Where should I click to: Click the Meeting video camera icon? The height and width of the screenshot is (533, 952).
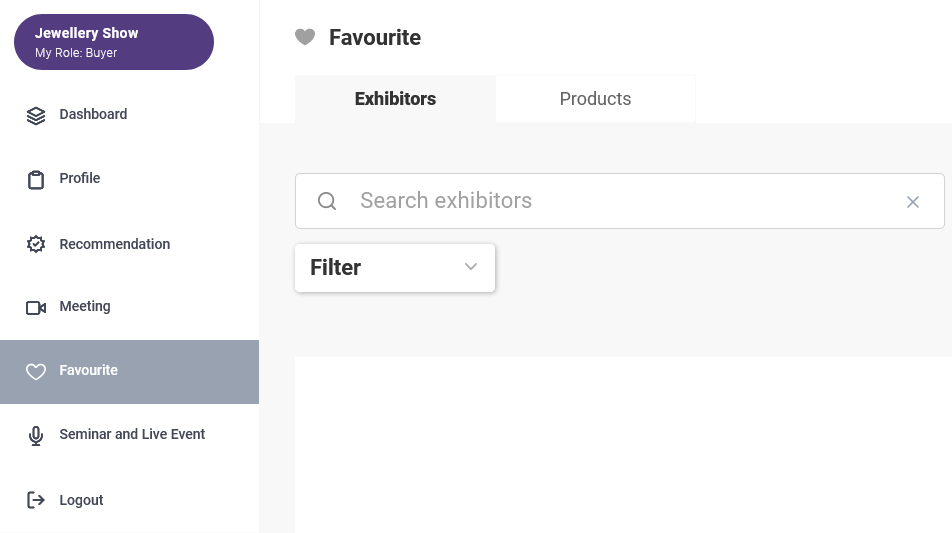tap(36, 308)
